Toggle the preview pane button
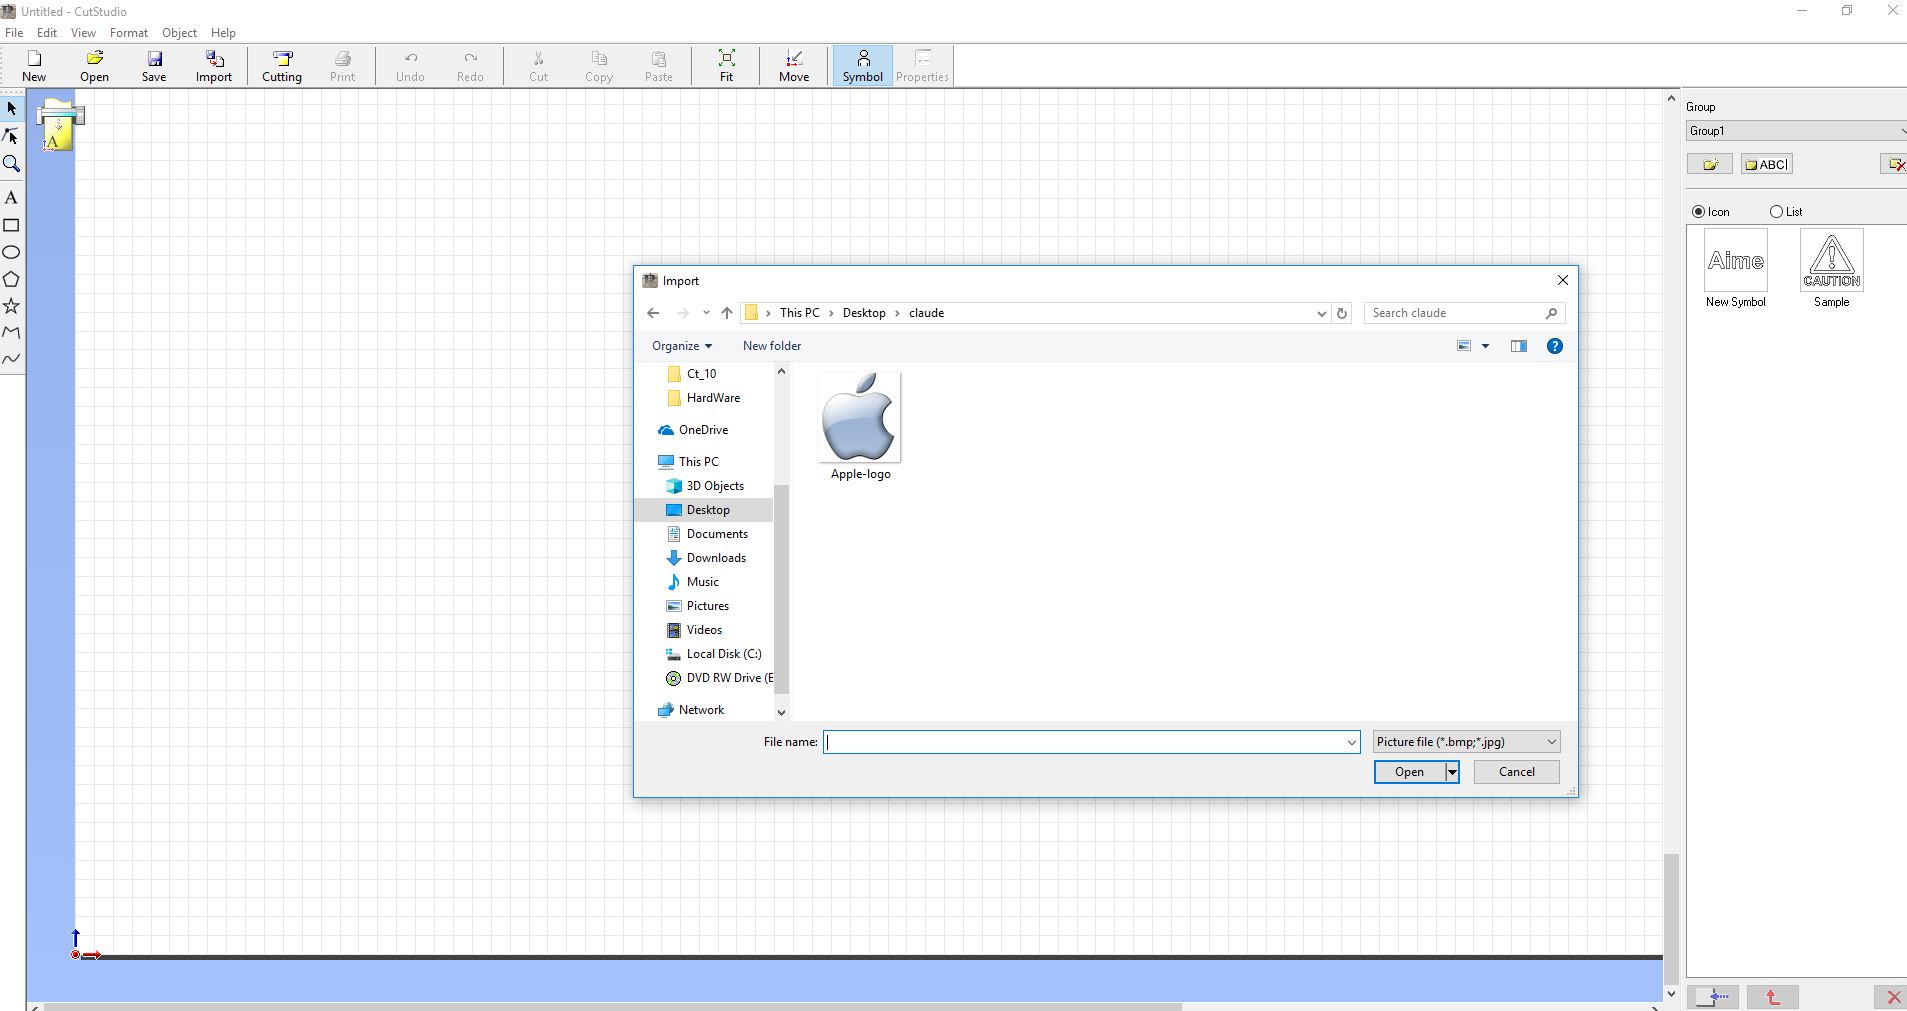 tap(1519, 346)
